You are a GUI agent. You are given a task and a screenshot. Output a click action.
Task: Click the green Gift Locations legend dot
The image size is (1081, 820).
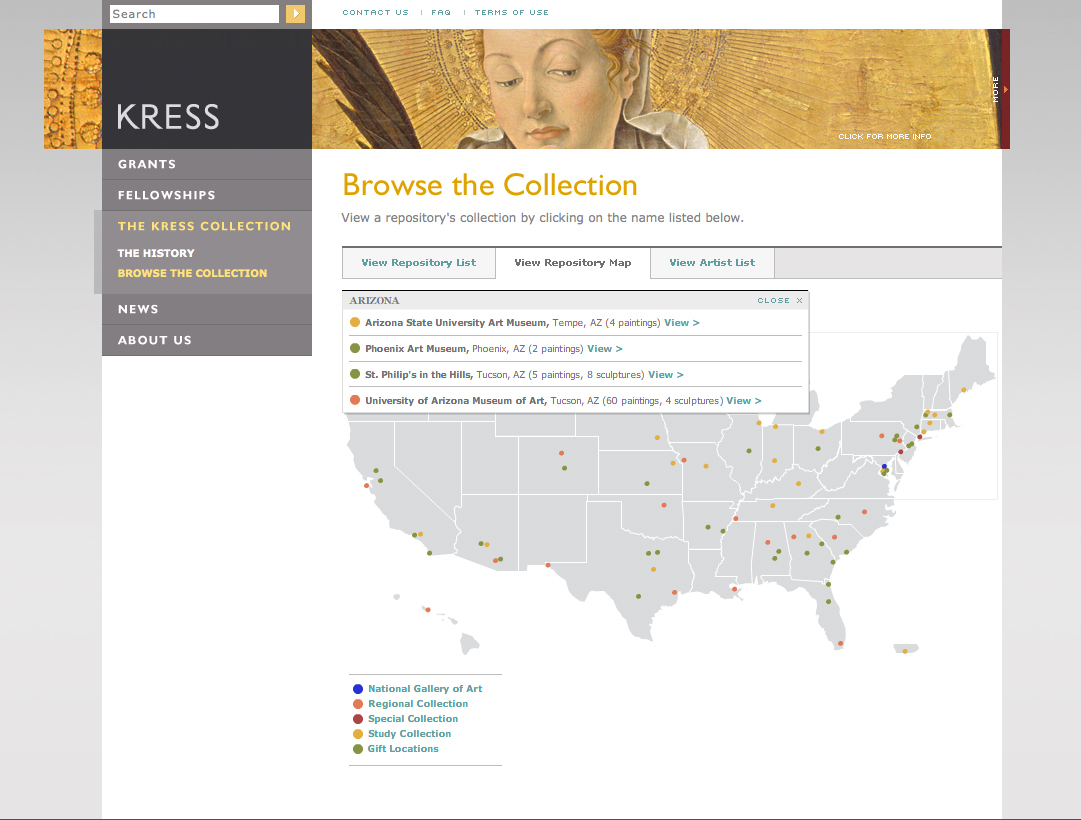358,749
